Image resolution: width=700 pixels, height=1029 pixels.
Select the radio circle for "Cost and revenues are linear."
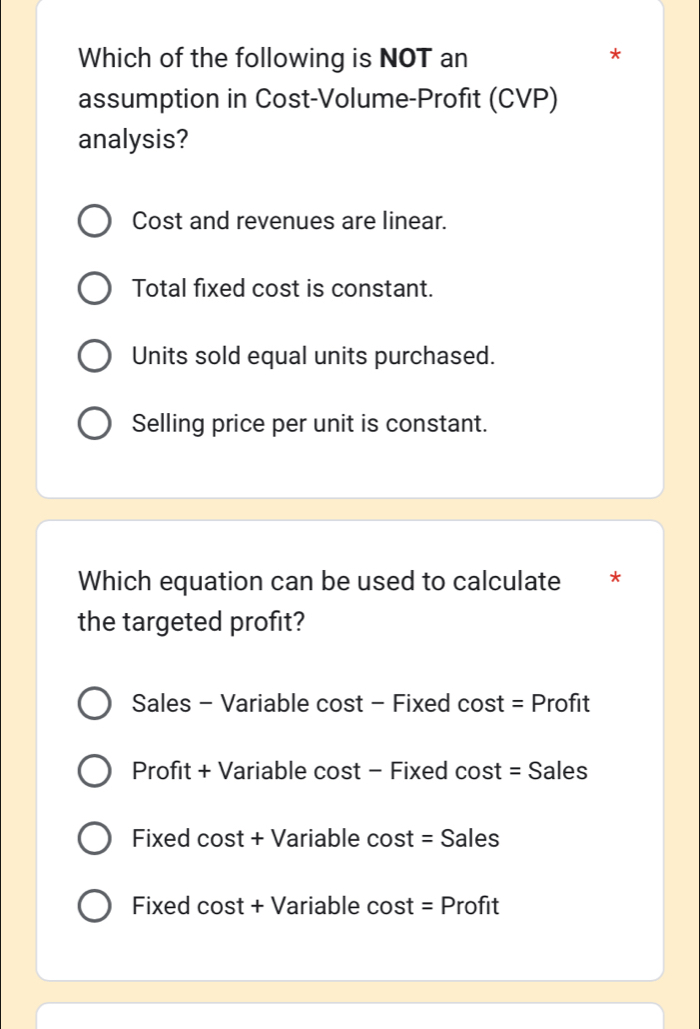tap(95, 222)
